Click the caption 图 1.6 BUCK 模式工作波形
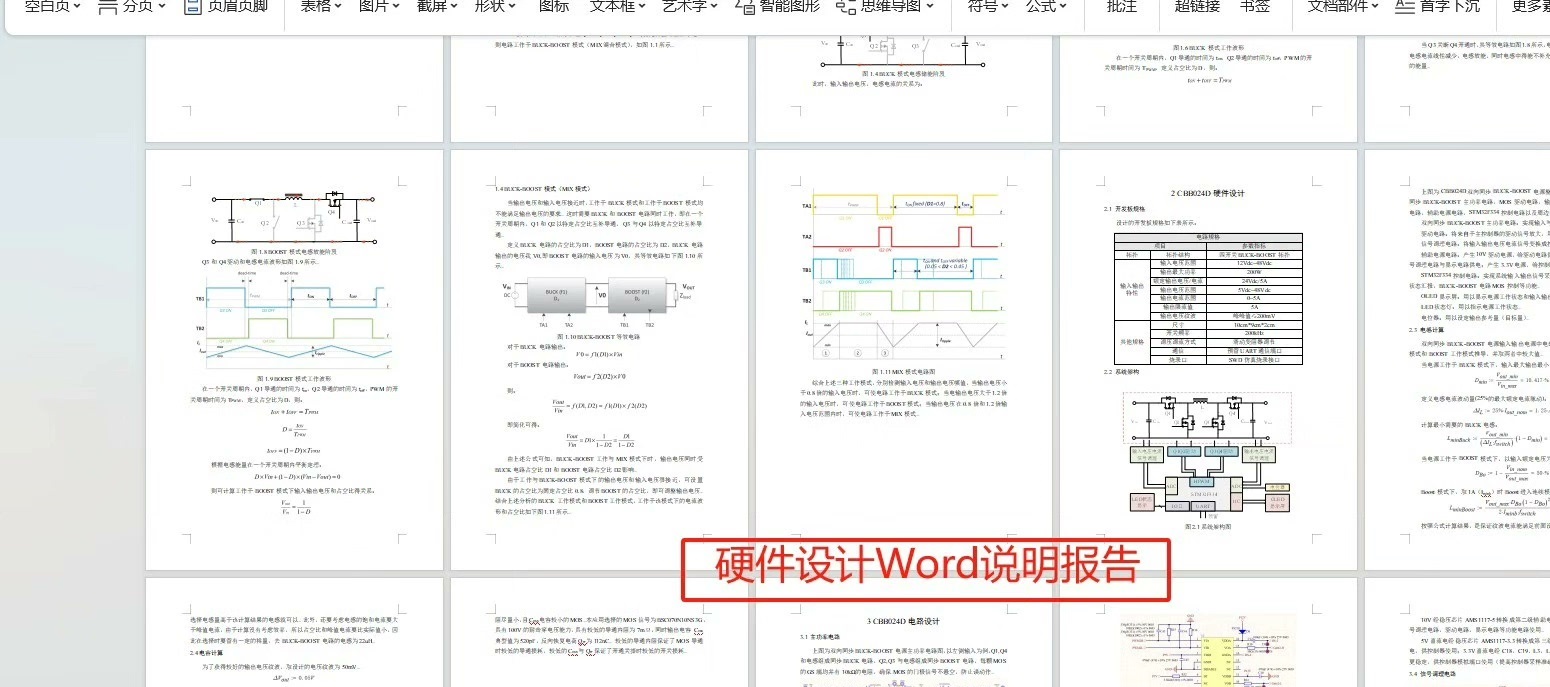This screenshot has width=1550, height=687. coord(1210,48)
